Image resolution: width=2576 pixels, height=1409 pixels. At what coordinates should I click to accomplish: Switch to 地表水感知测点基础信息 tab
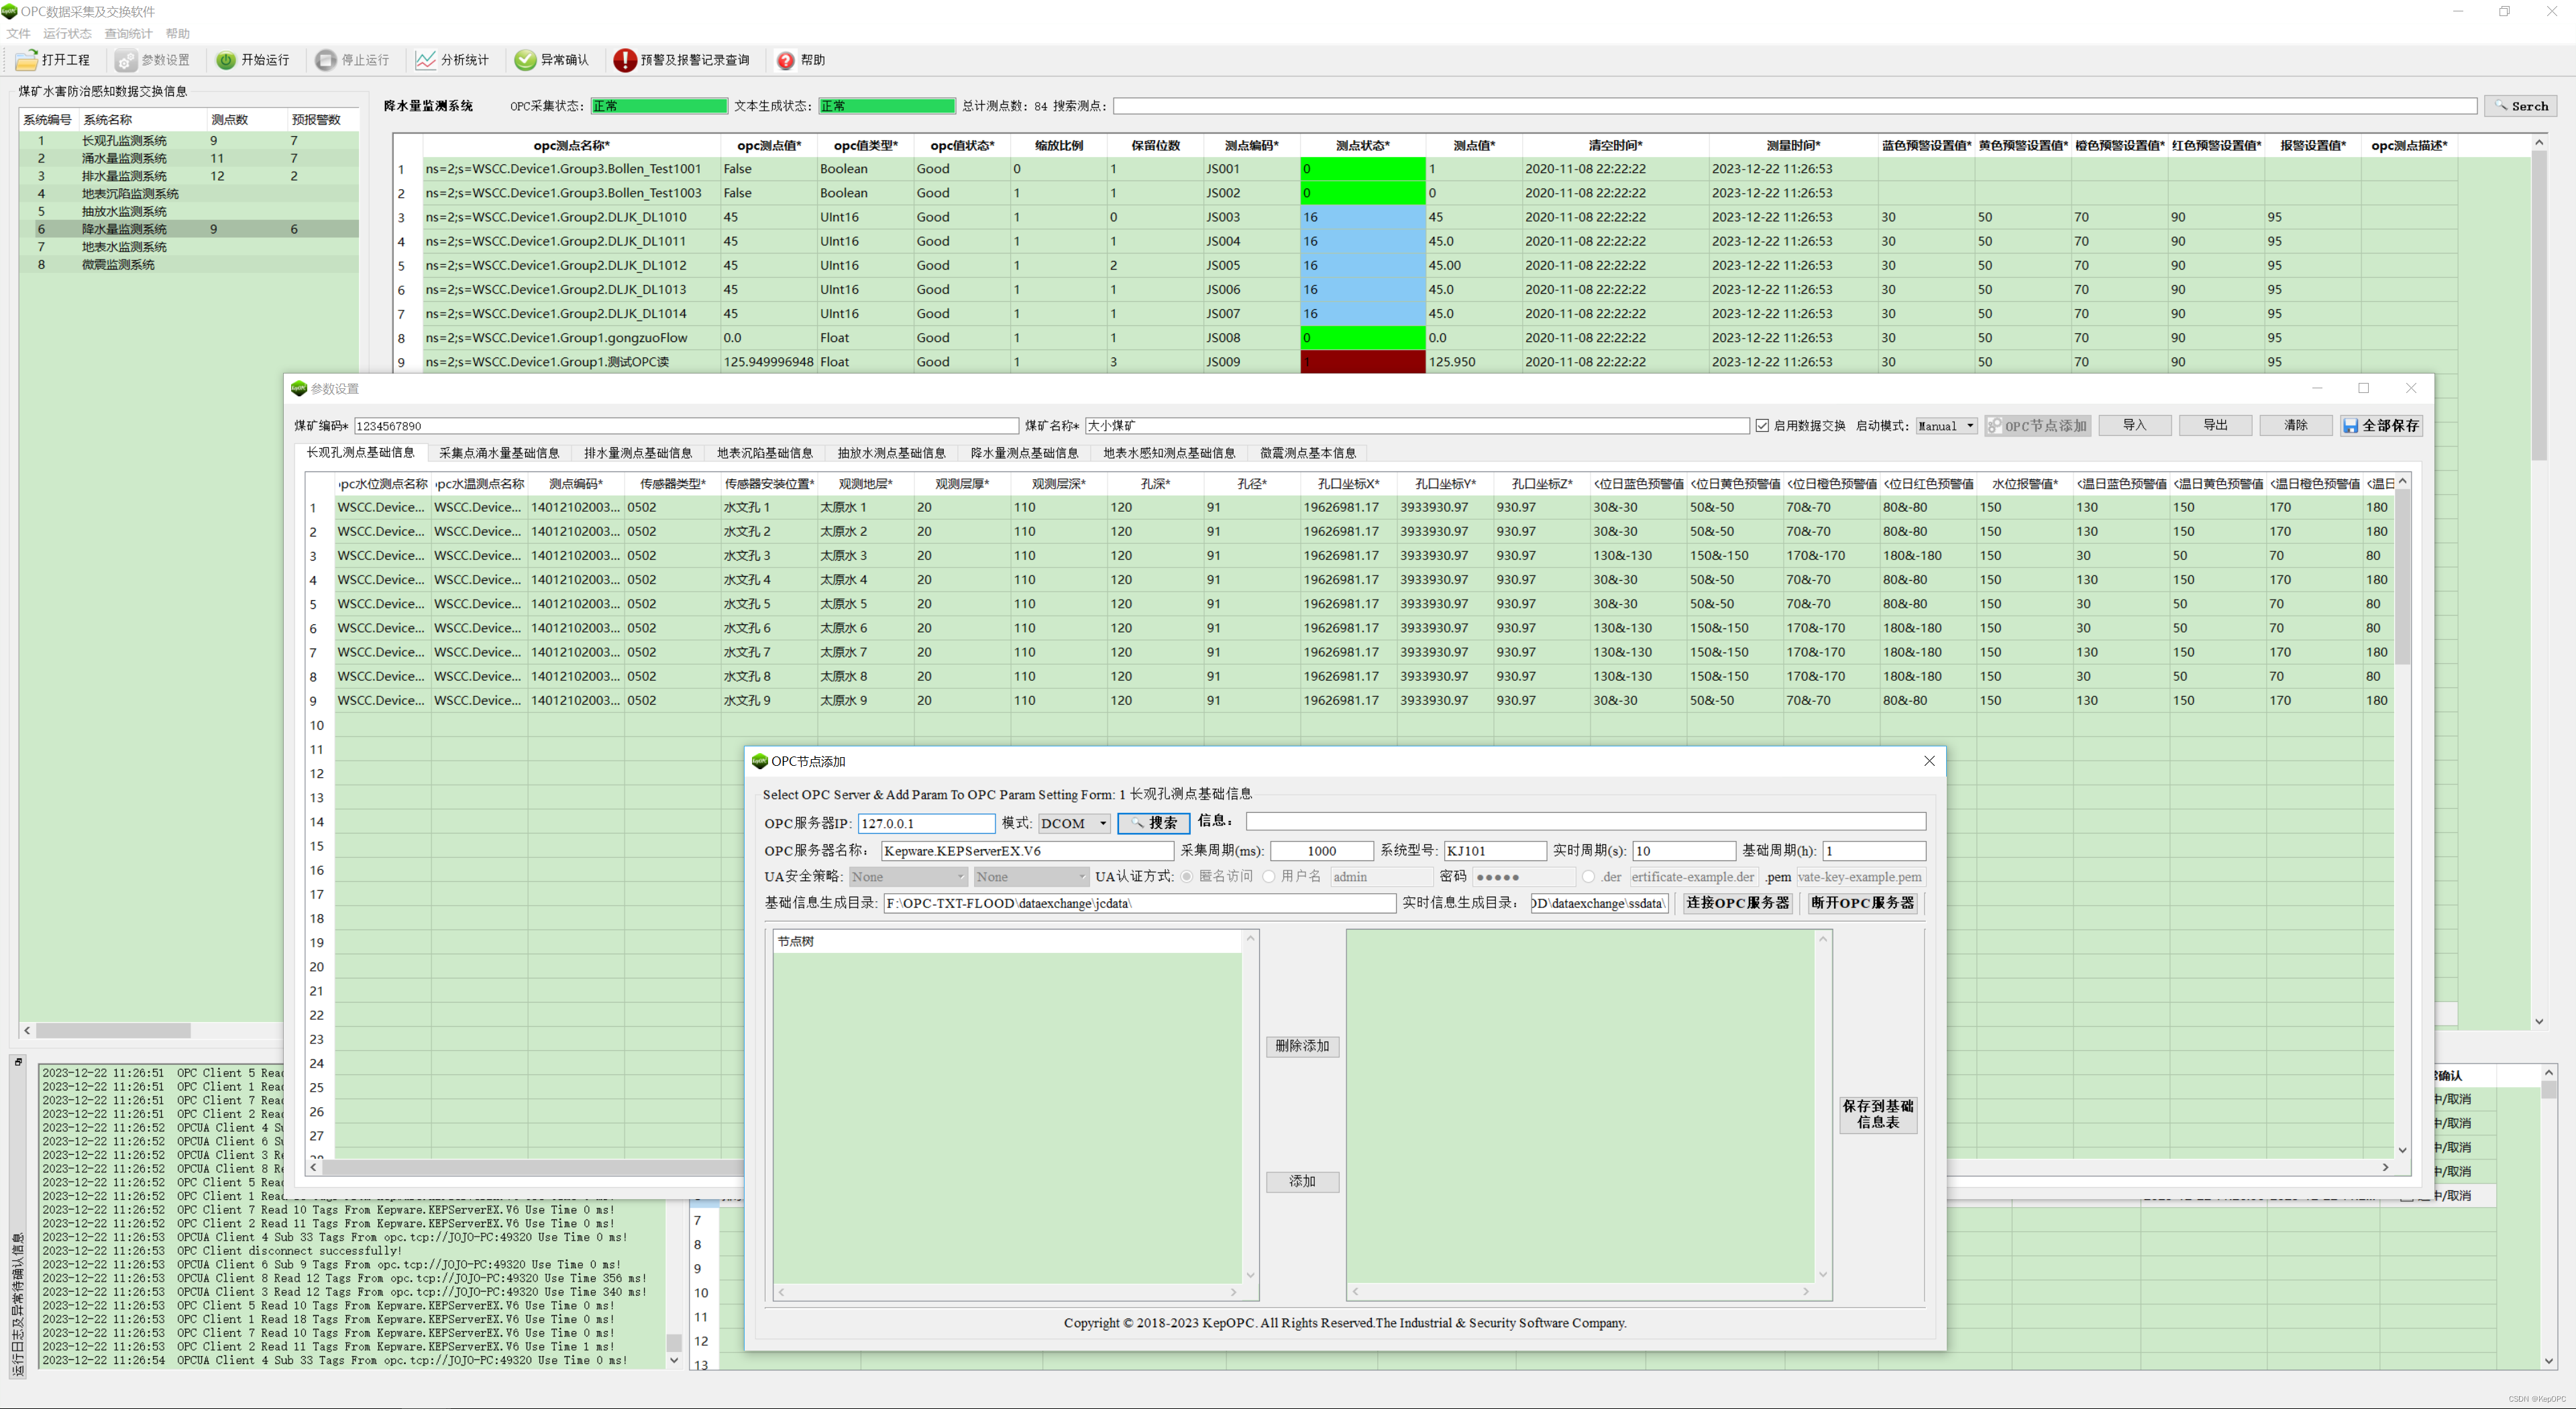pyautogui.click(x=1169, y=453)
